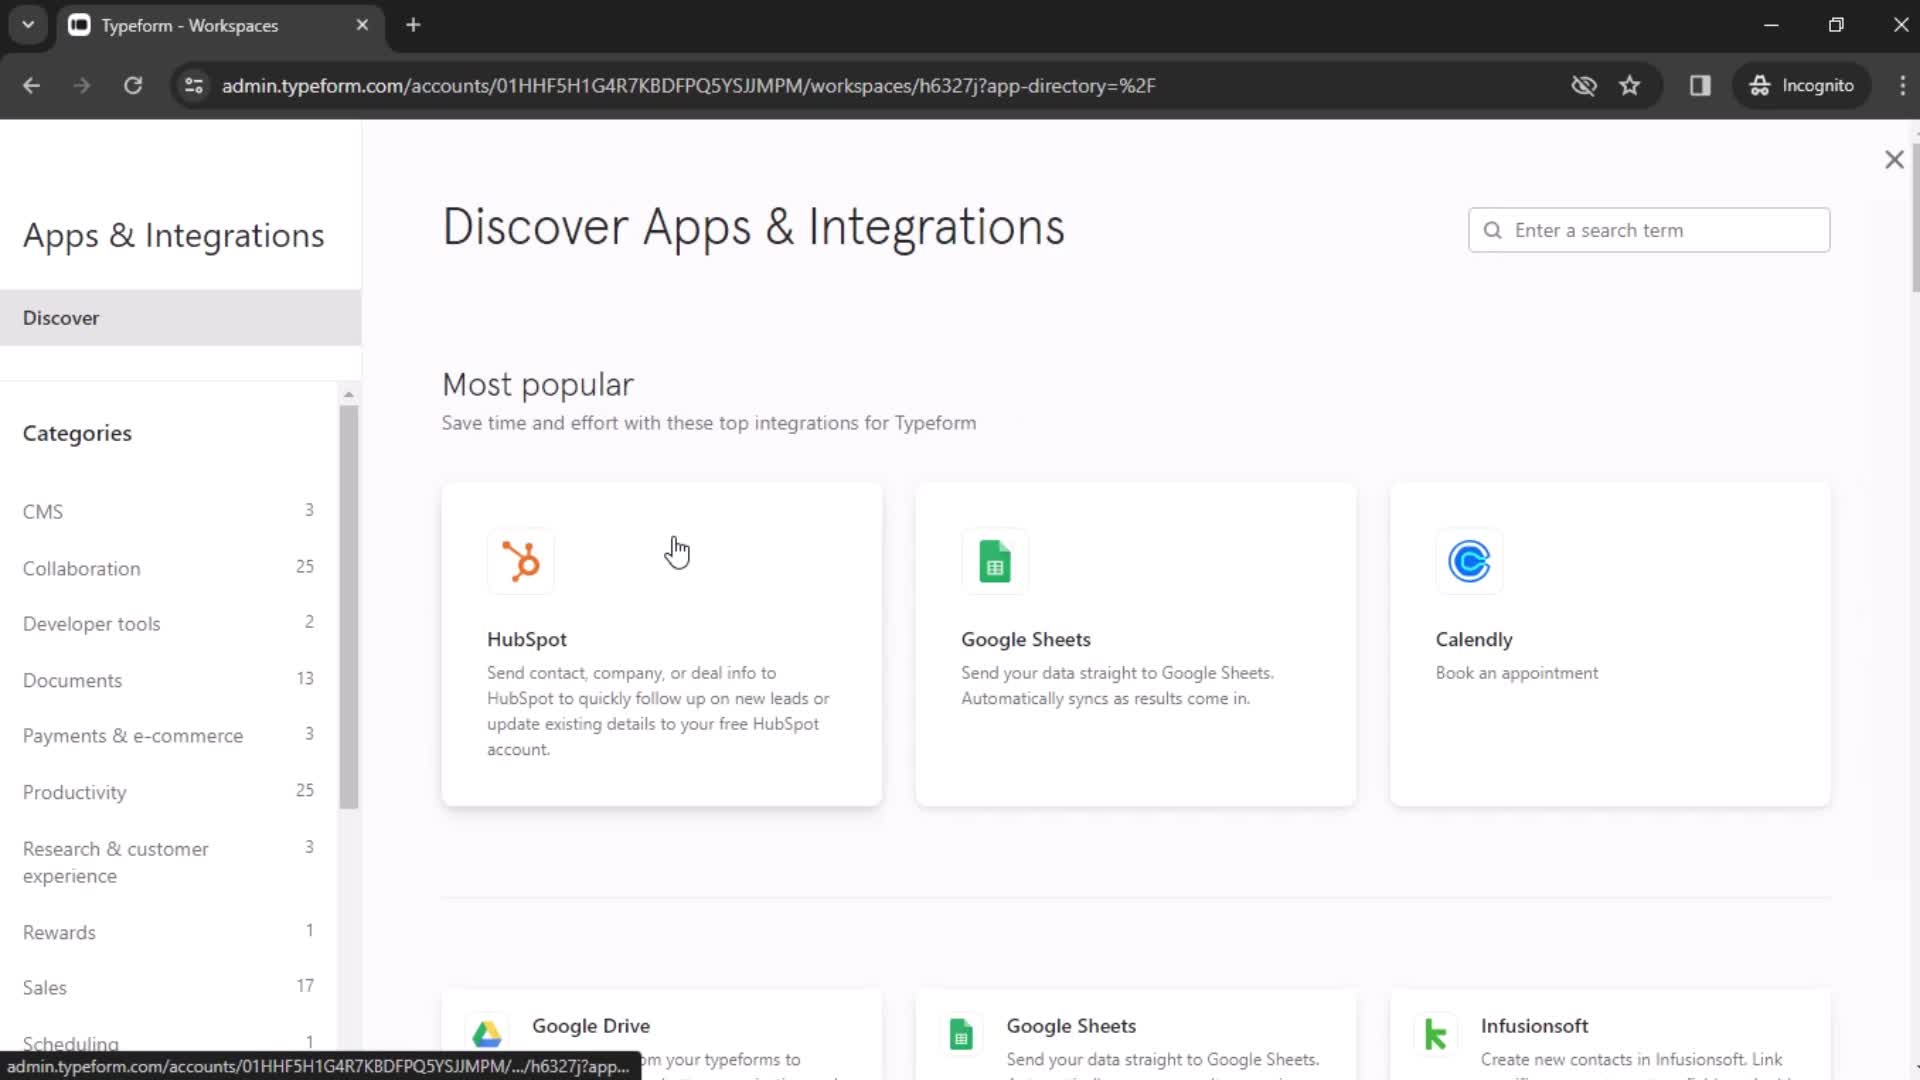Select the Discover menu item
Viewport: 1920px width, 1080px height.
click(180, 318)
